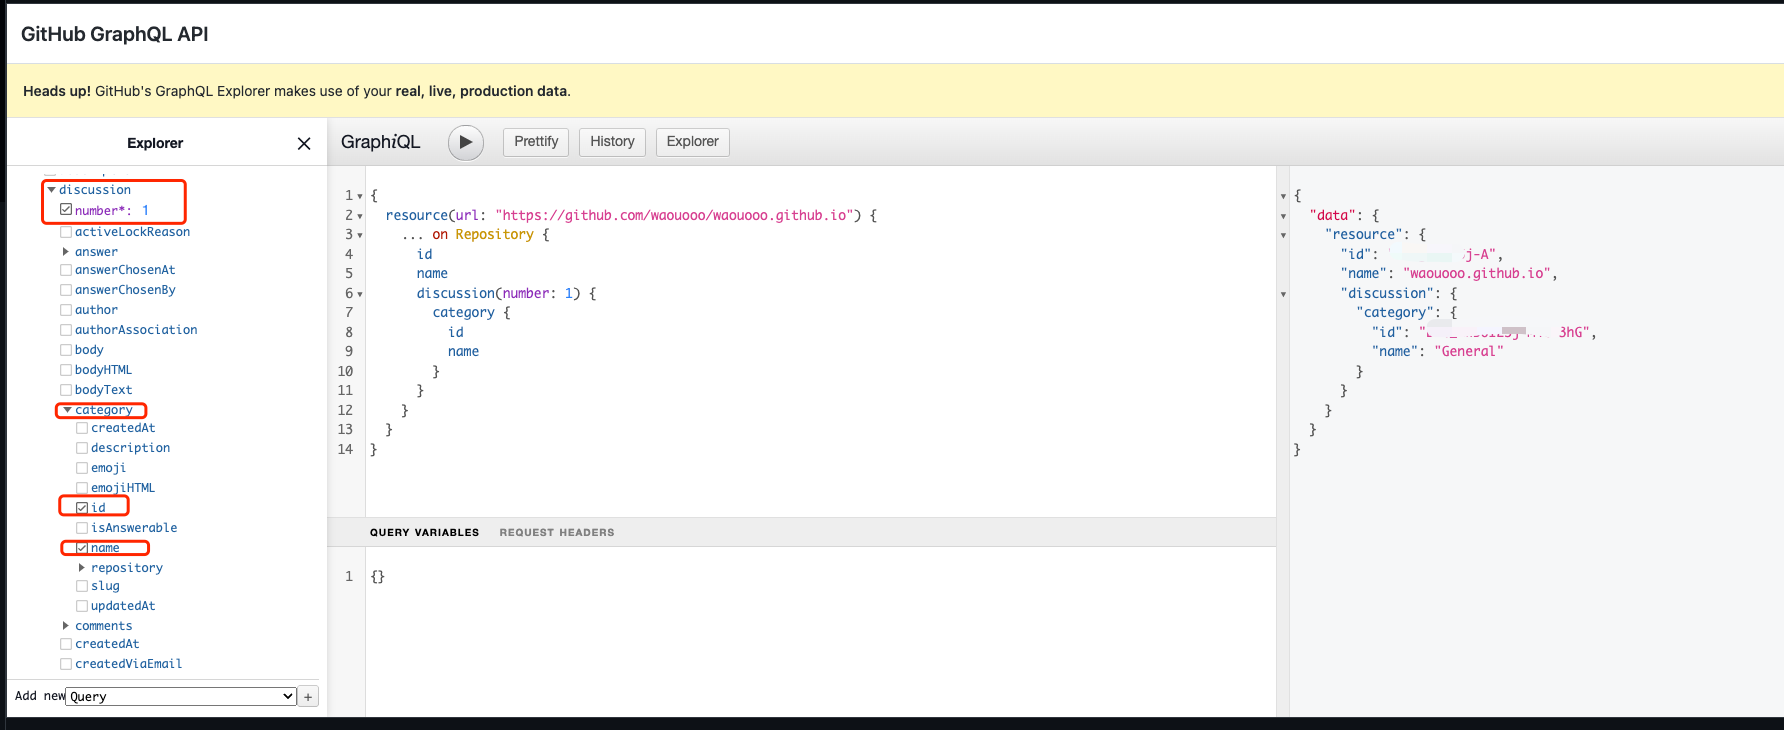
Task: Fold the result "discussion" arrow
Action: [x=1283, y=294]
